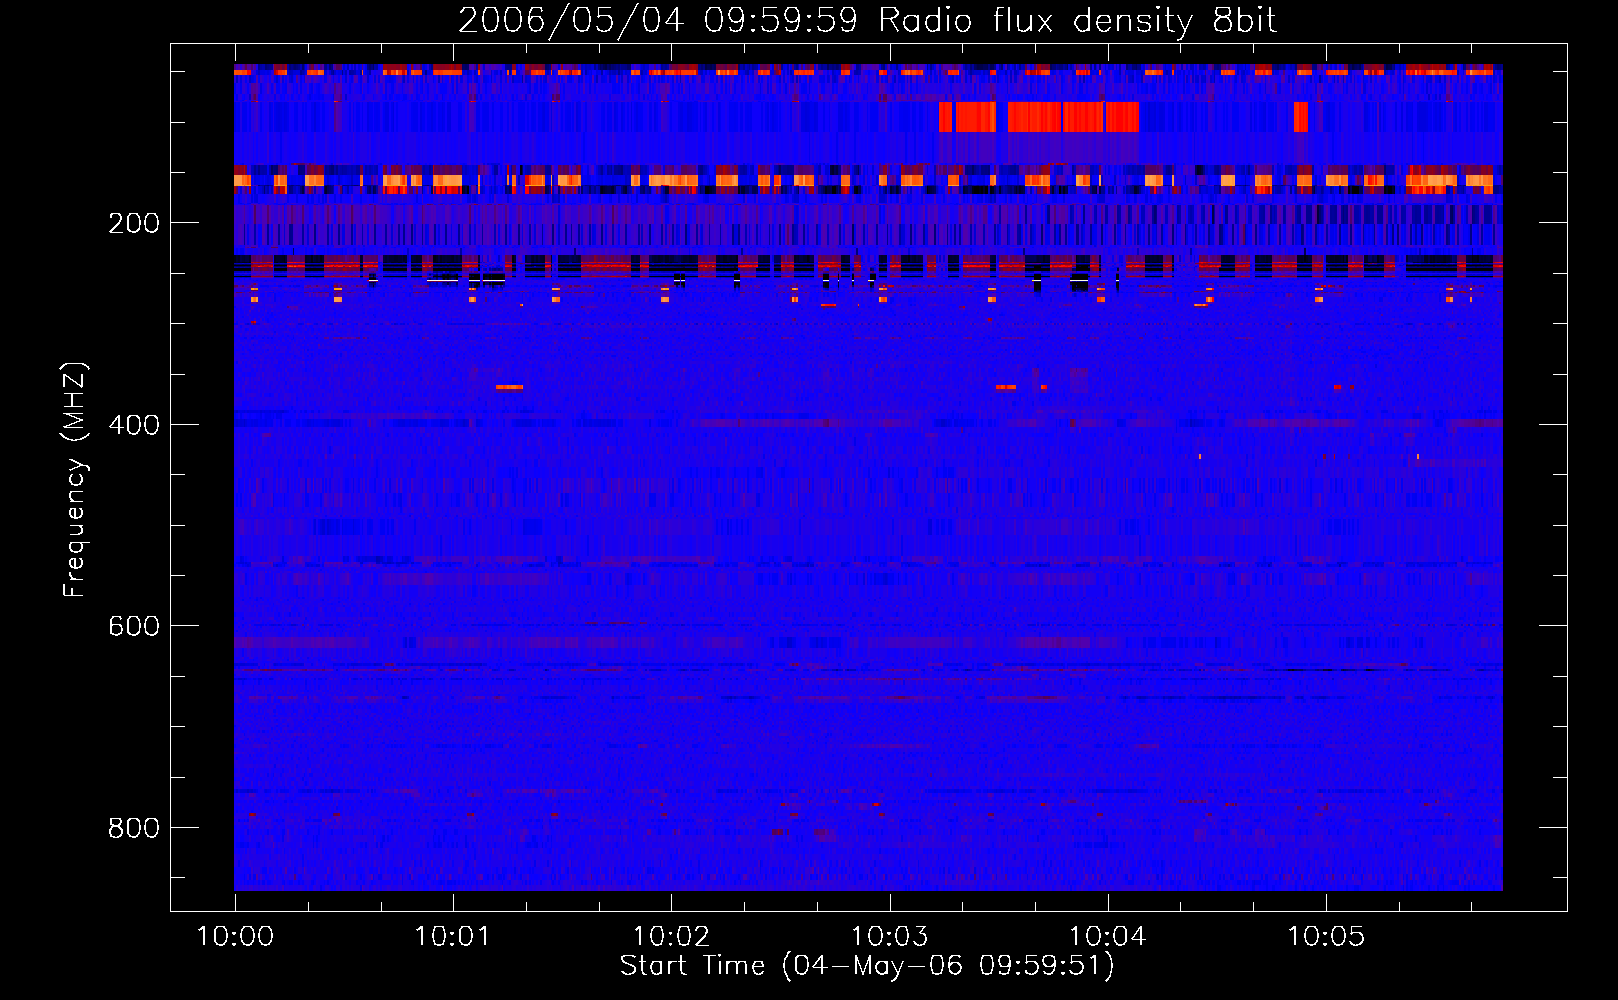This screenshot has width=1618, height=1000.
Task: Click the 200 frequency tick label
Action: [134, 223]
